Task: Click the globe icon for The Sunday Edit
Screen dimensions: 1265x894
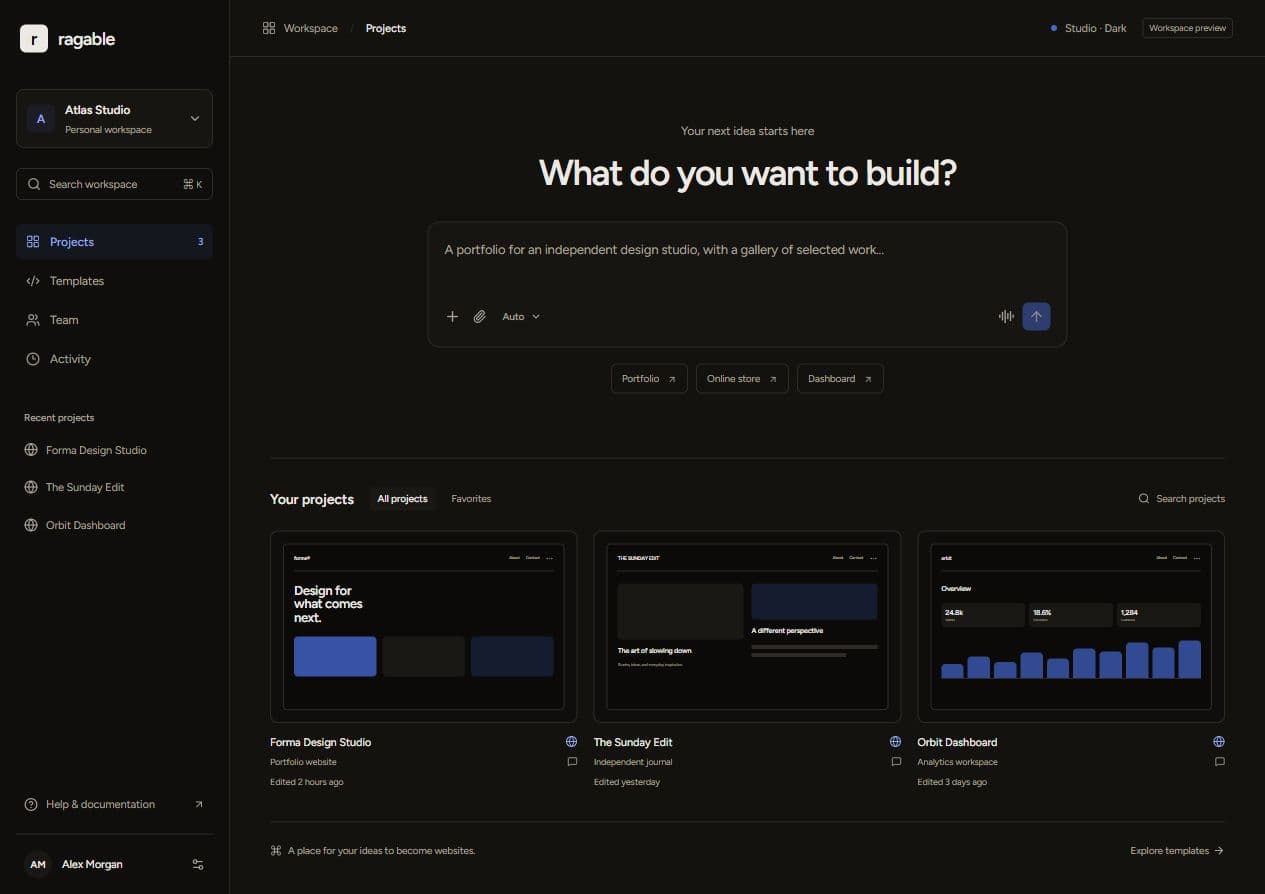Action: click(895, 742)
